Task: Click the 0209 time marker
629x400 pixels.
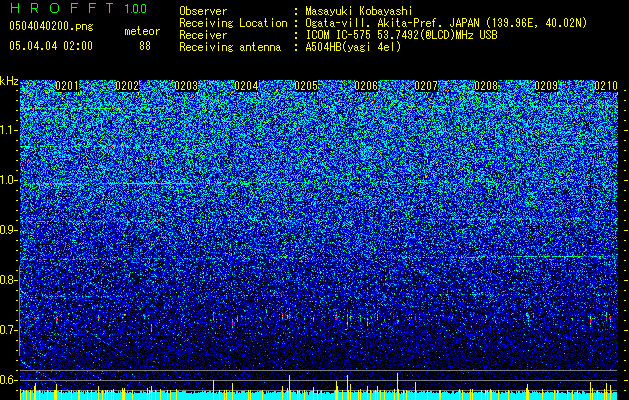Action: click(546, 86)
